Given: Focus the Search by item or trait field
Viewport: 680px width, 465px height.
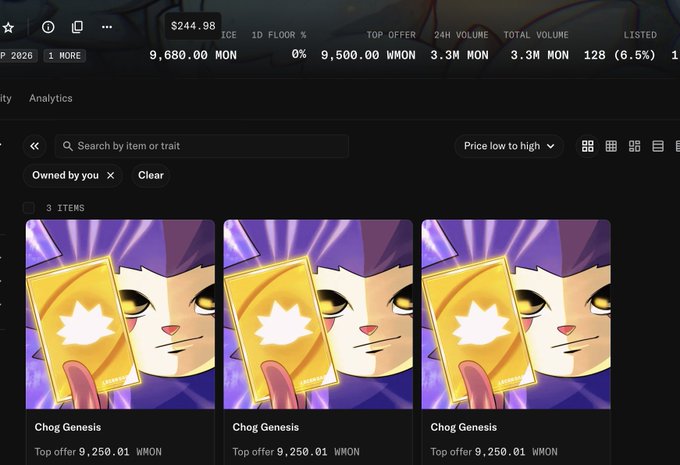Looking at the screenshot, I should click(x=202, y=146).
